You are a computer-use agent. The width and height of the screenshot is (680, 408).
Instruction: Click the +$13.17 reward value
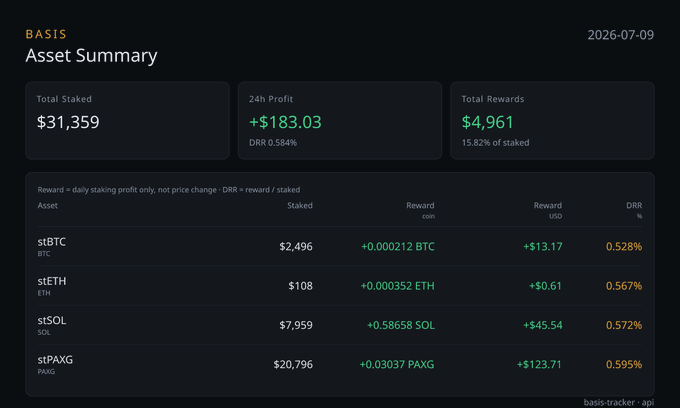point(543,247)
